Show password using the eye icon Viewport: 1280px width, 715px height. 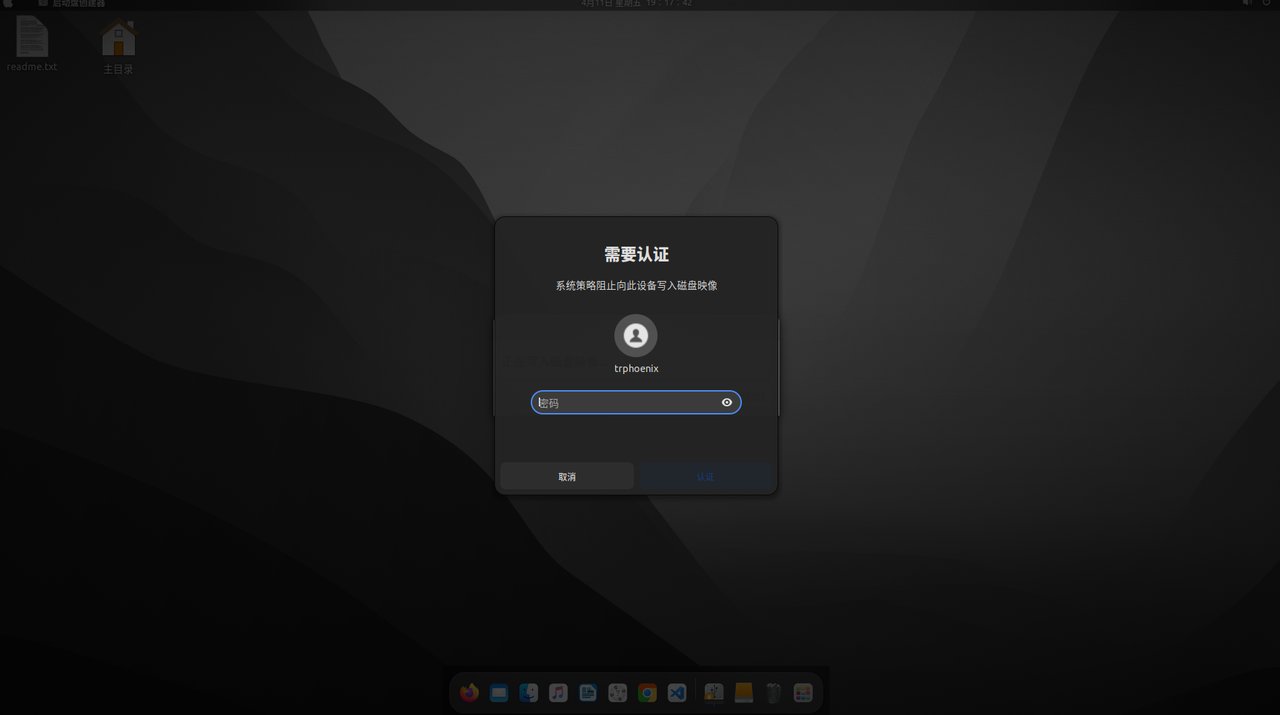pos(727,403)
